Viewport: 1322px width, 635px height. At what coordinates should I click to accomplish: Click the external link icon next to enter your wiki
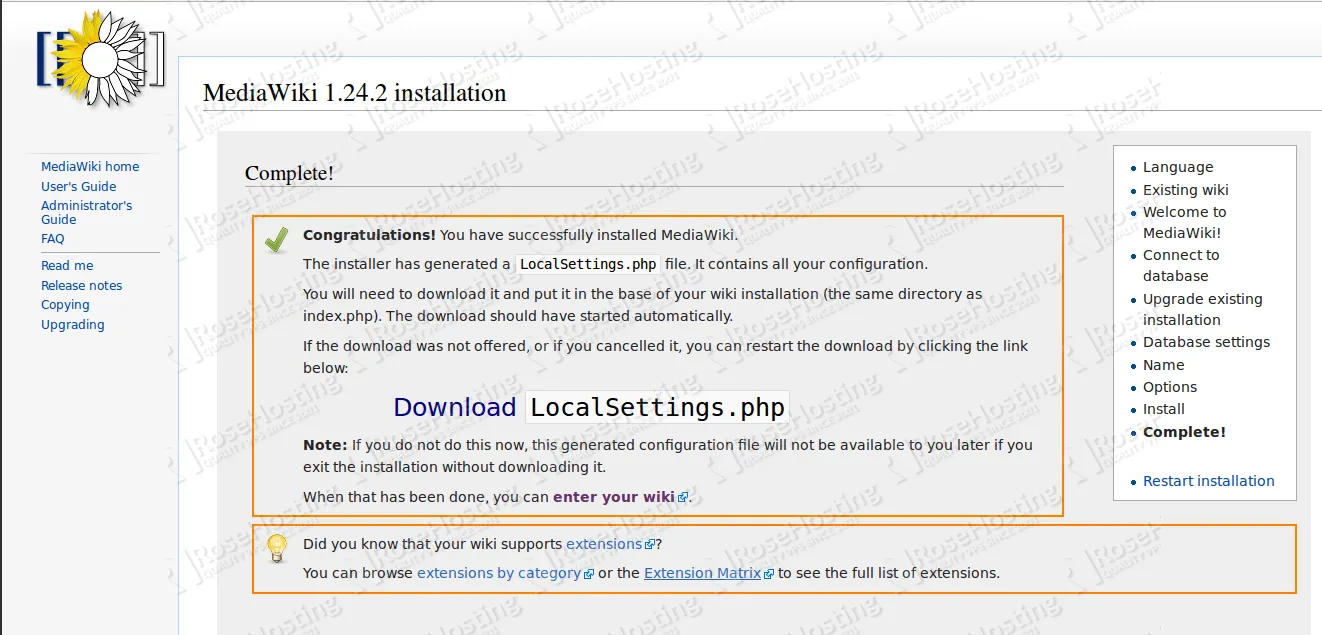[683, 496]
